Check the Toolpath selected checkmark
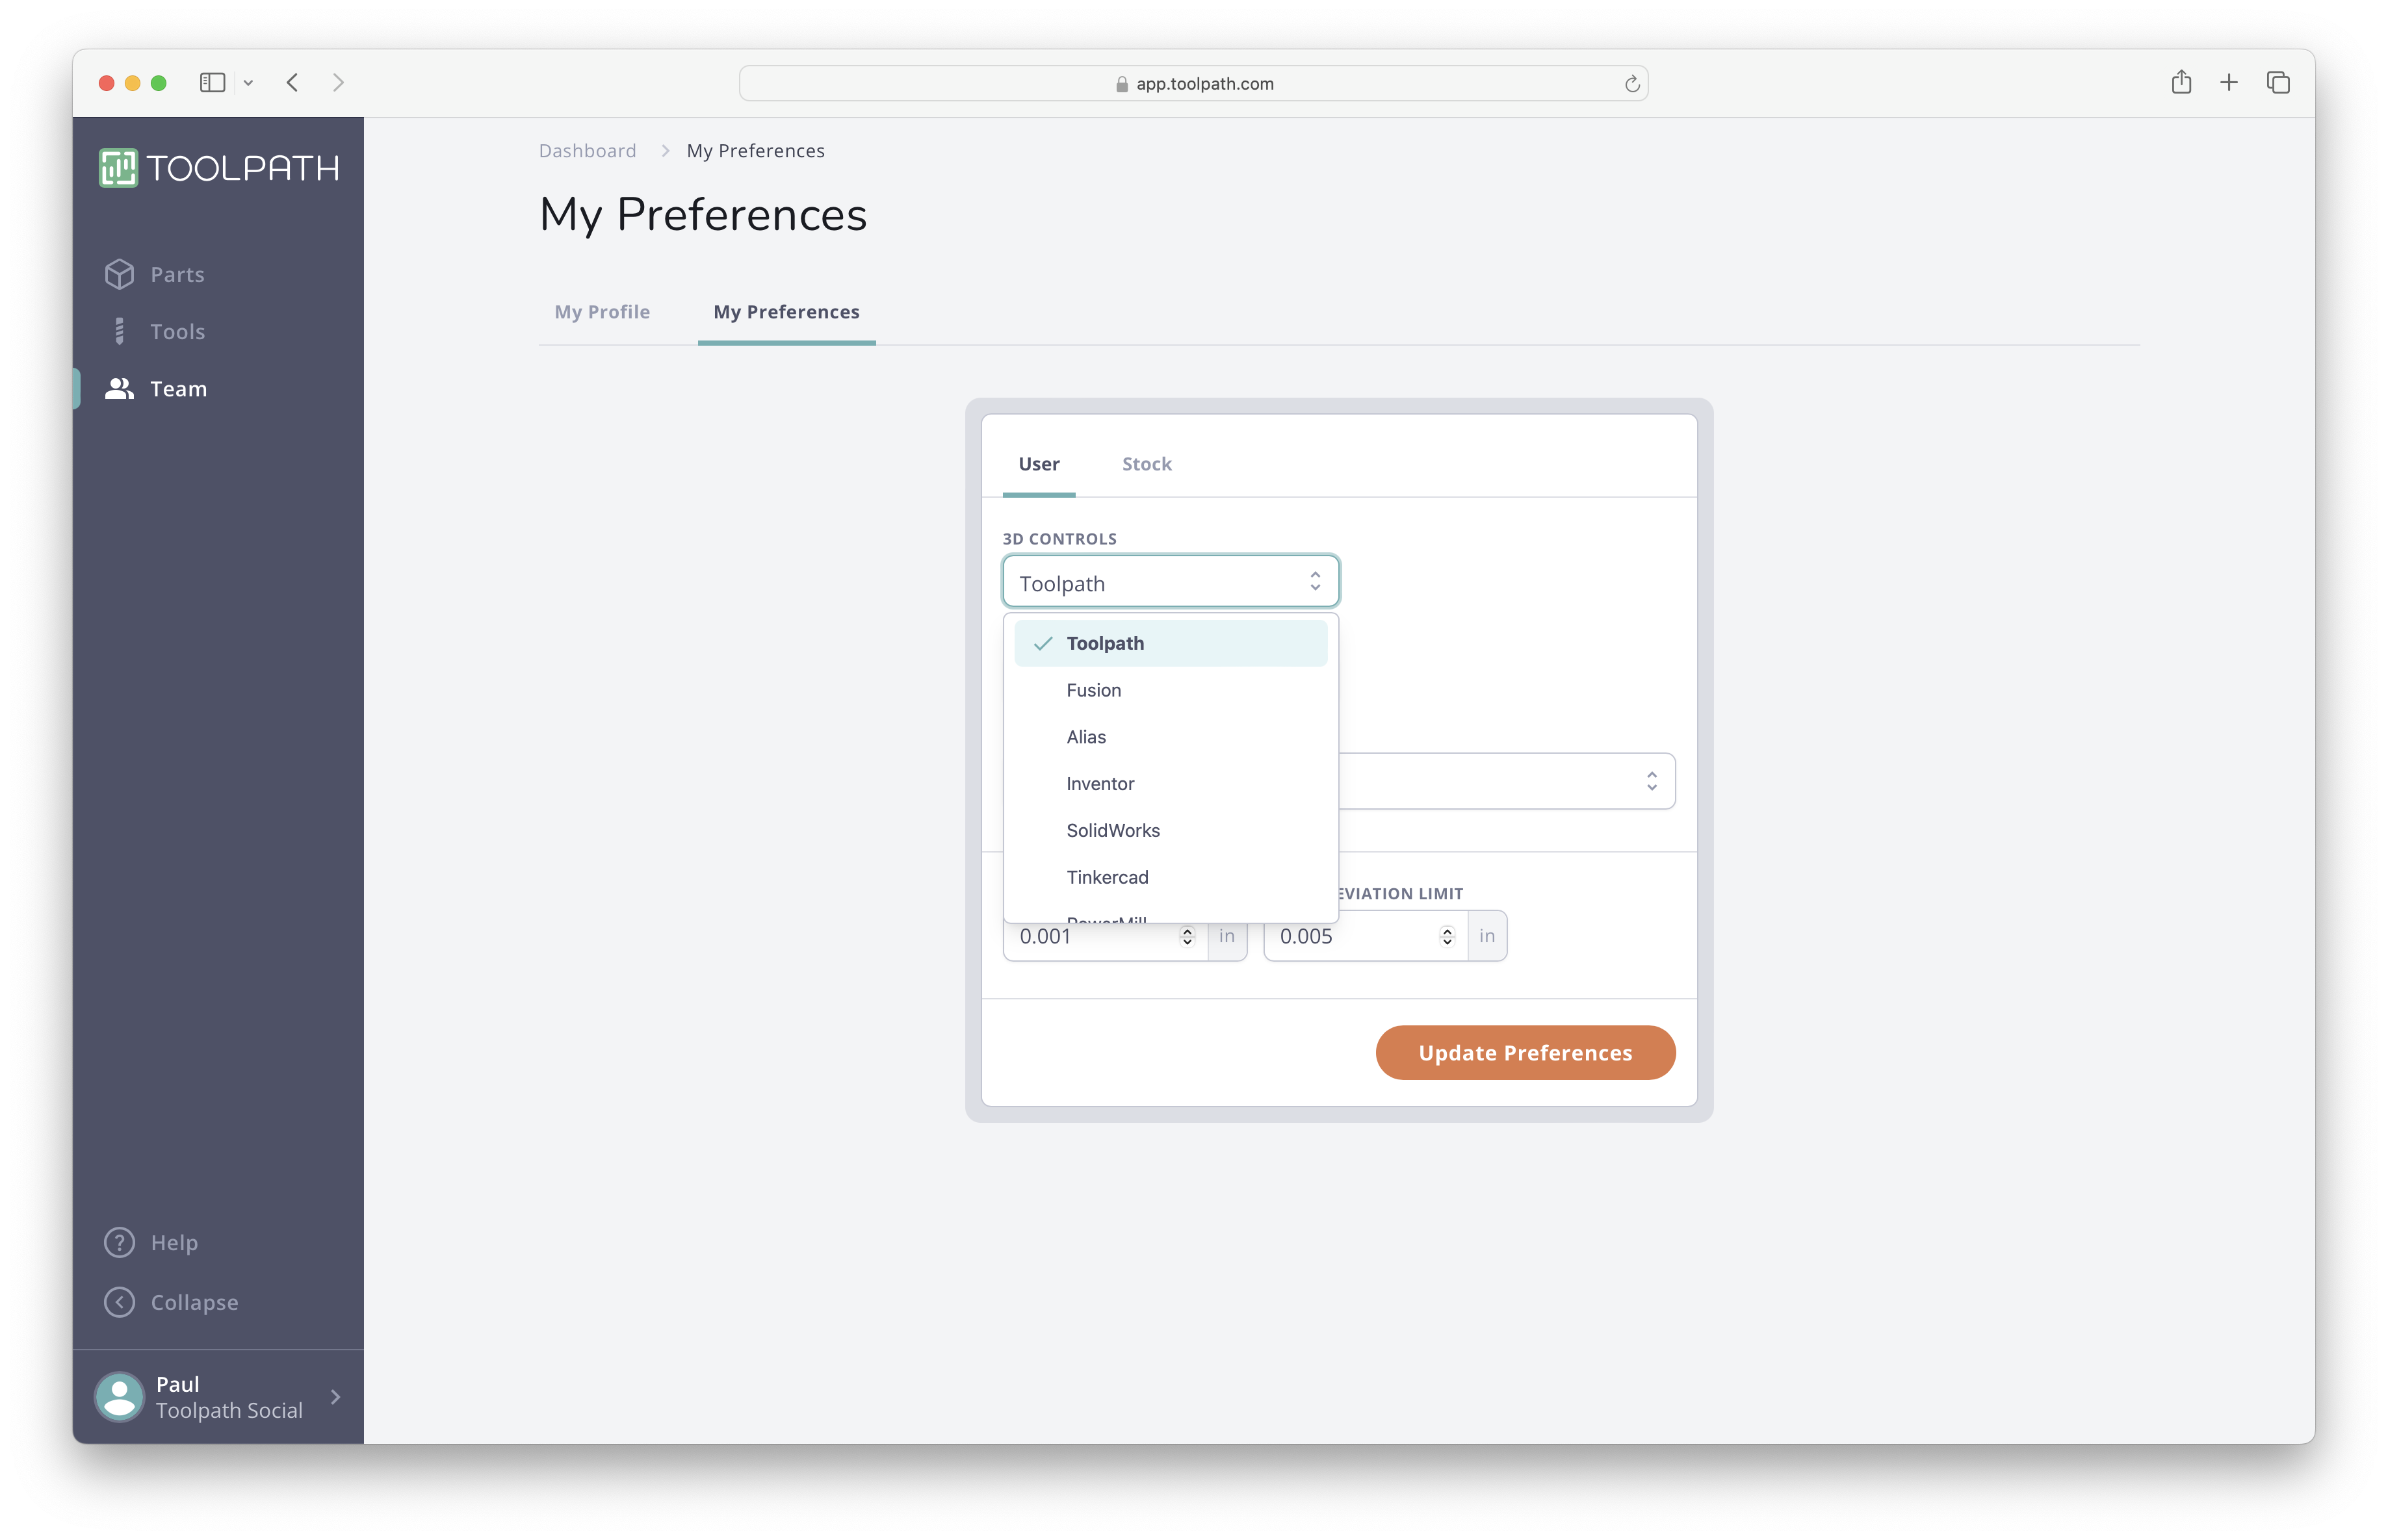Viewport: 2388px width, 1540px height. click(x=1039, y=642)
